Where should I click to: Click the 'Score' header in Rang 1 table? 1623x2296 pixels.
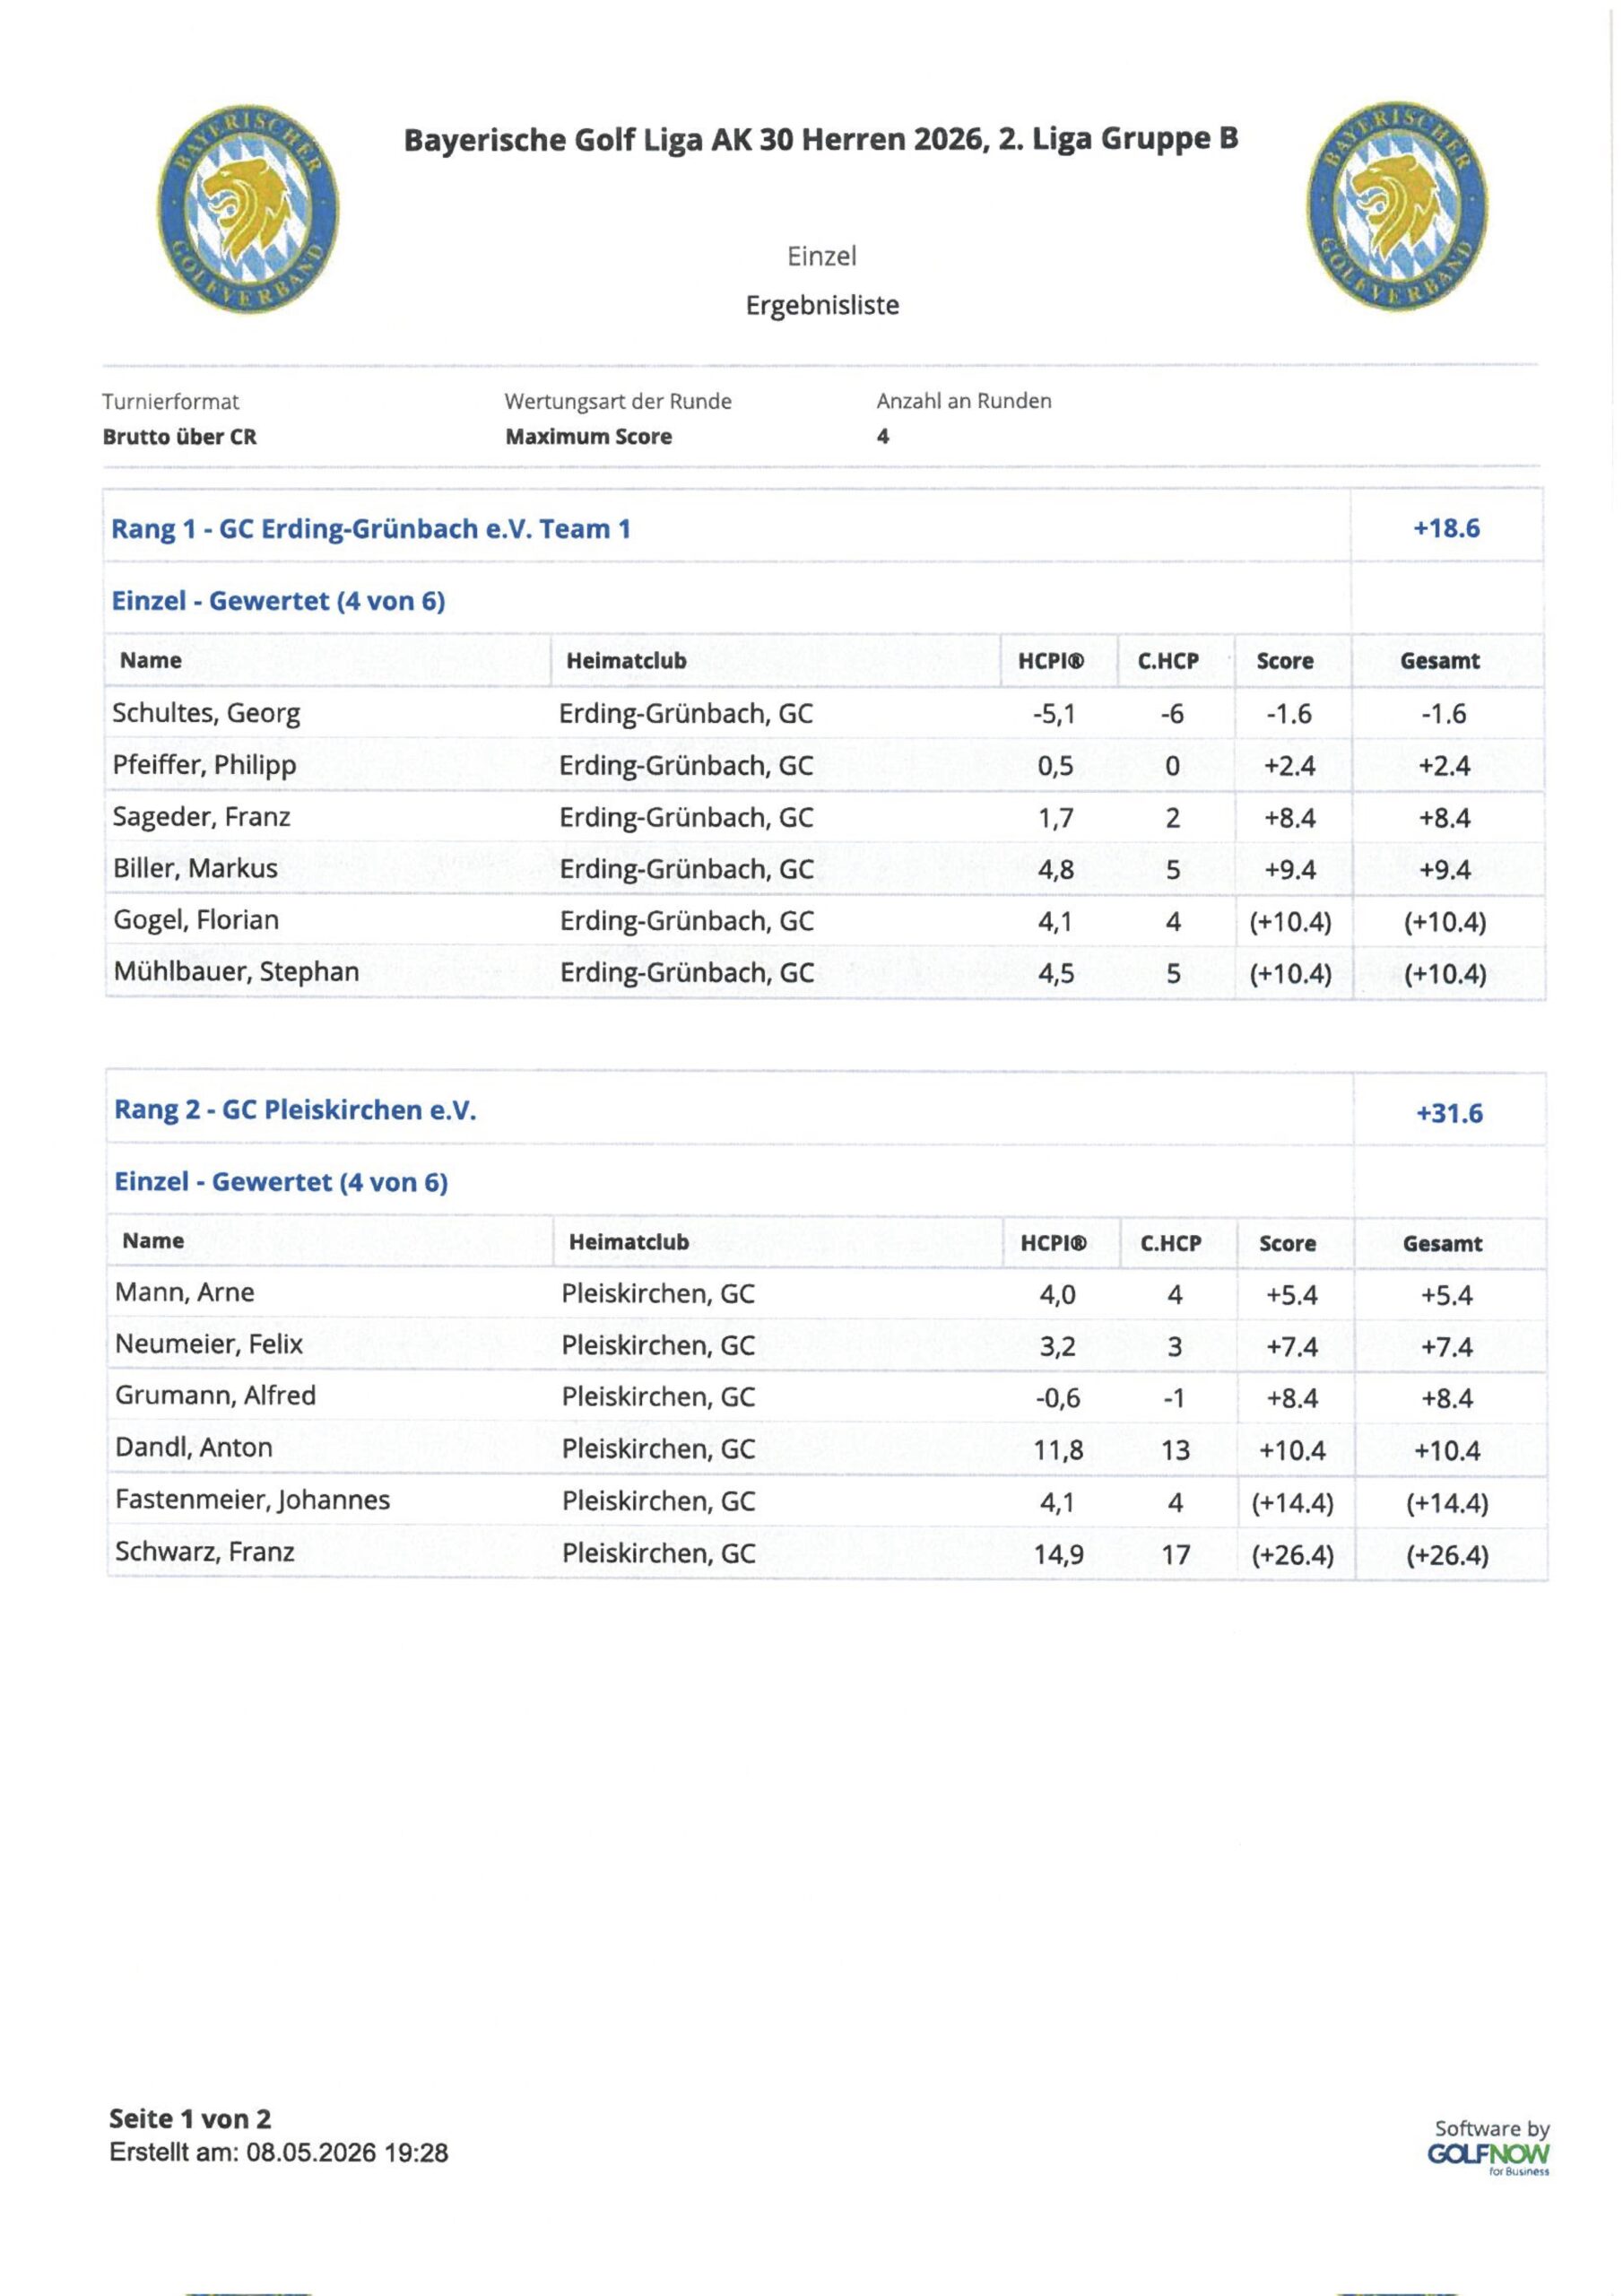tap(1285, 661)
